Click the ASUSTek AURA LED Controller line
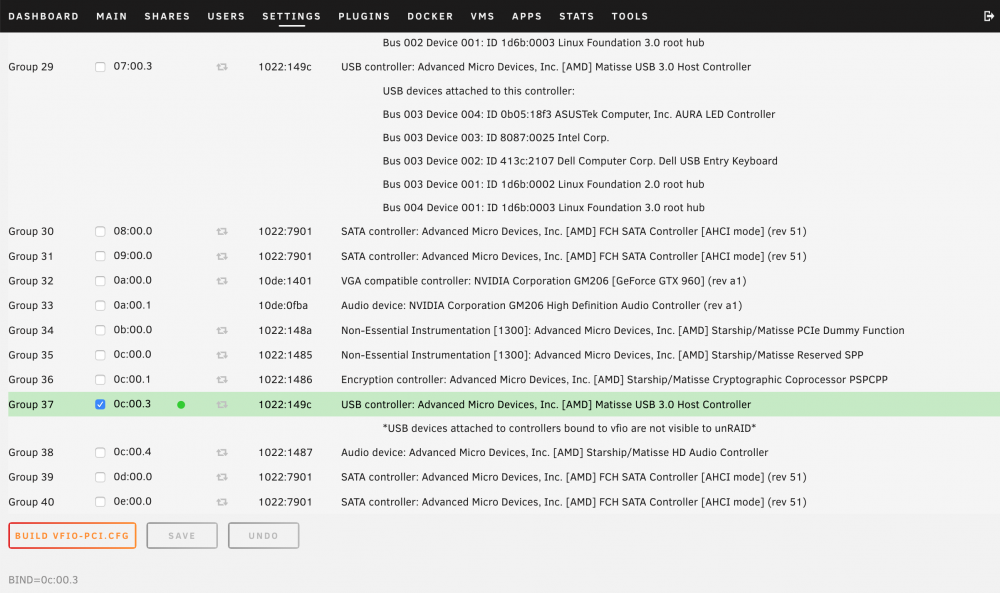This screenshot has width=1000, height=593. (x=578, y=115)
